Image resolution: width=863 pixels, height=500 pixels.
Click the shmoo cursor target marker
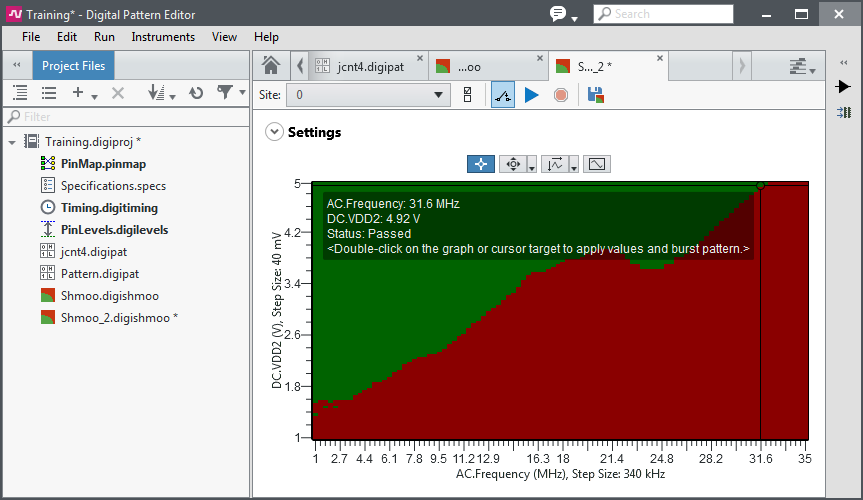coord(760,186)
